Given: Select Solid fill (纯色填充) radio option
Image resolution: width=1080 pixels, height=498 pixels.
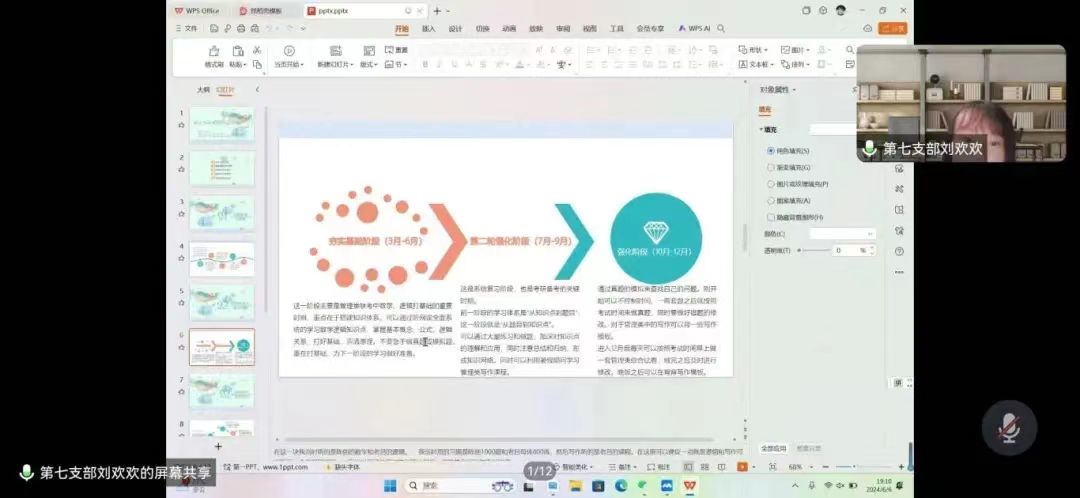Looking at the screenshot, I should click(771, 150).
